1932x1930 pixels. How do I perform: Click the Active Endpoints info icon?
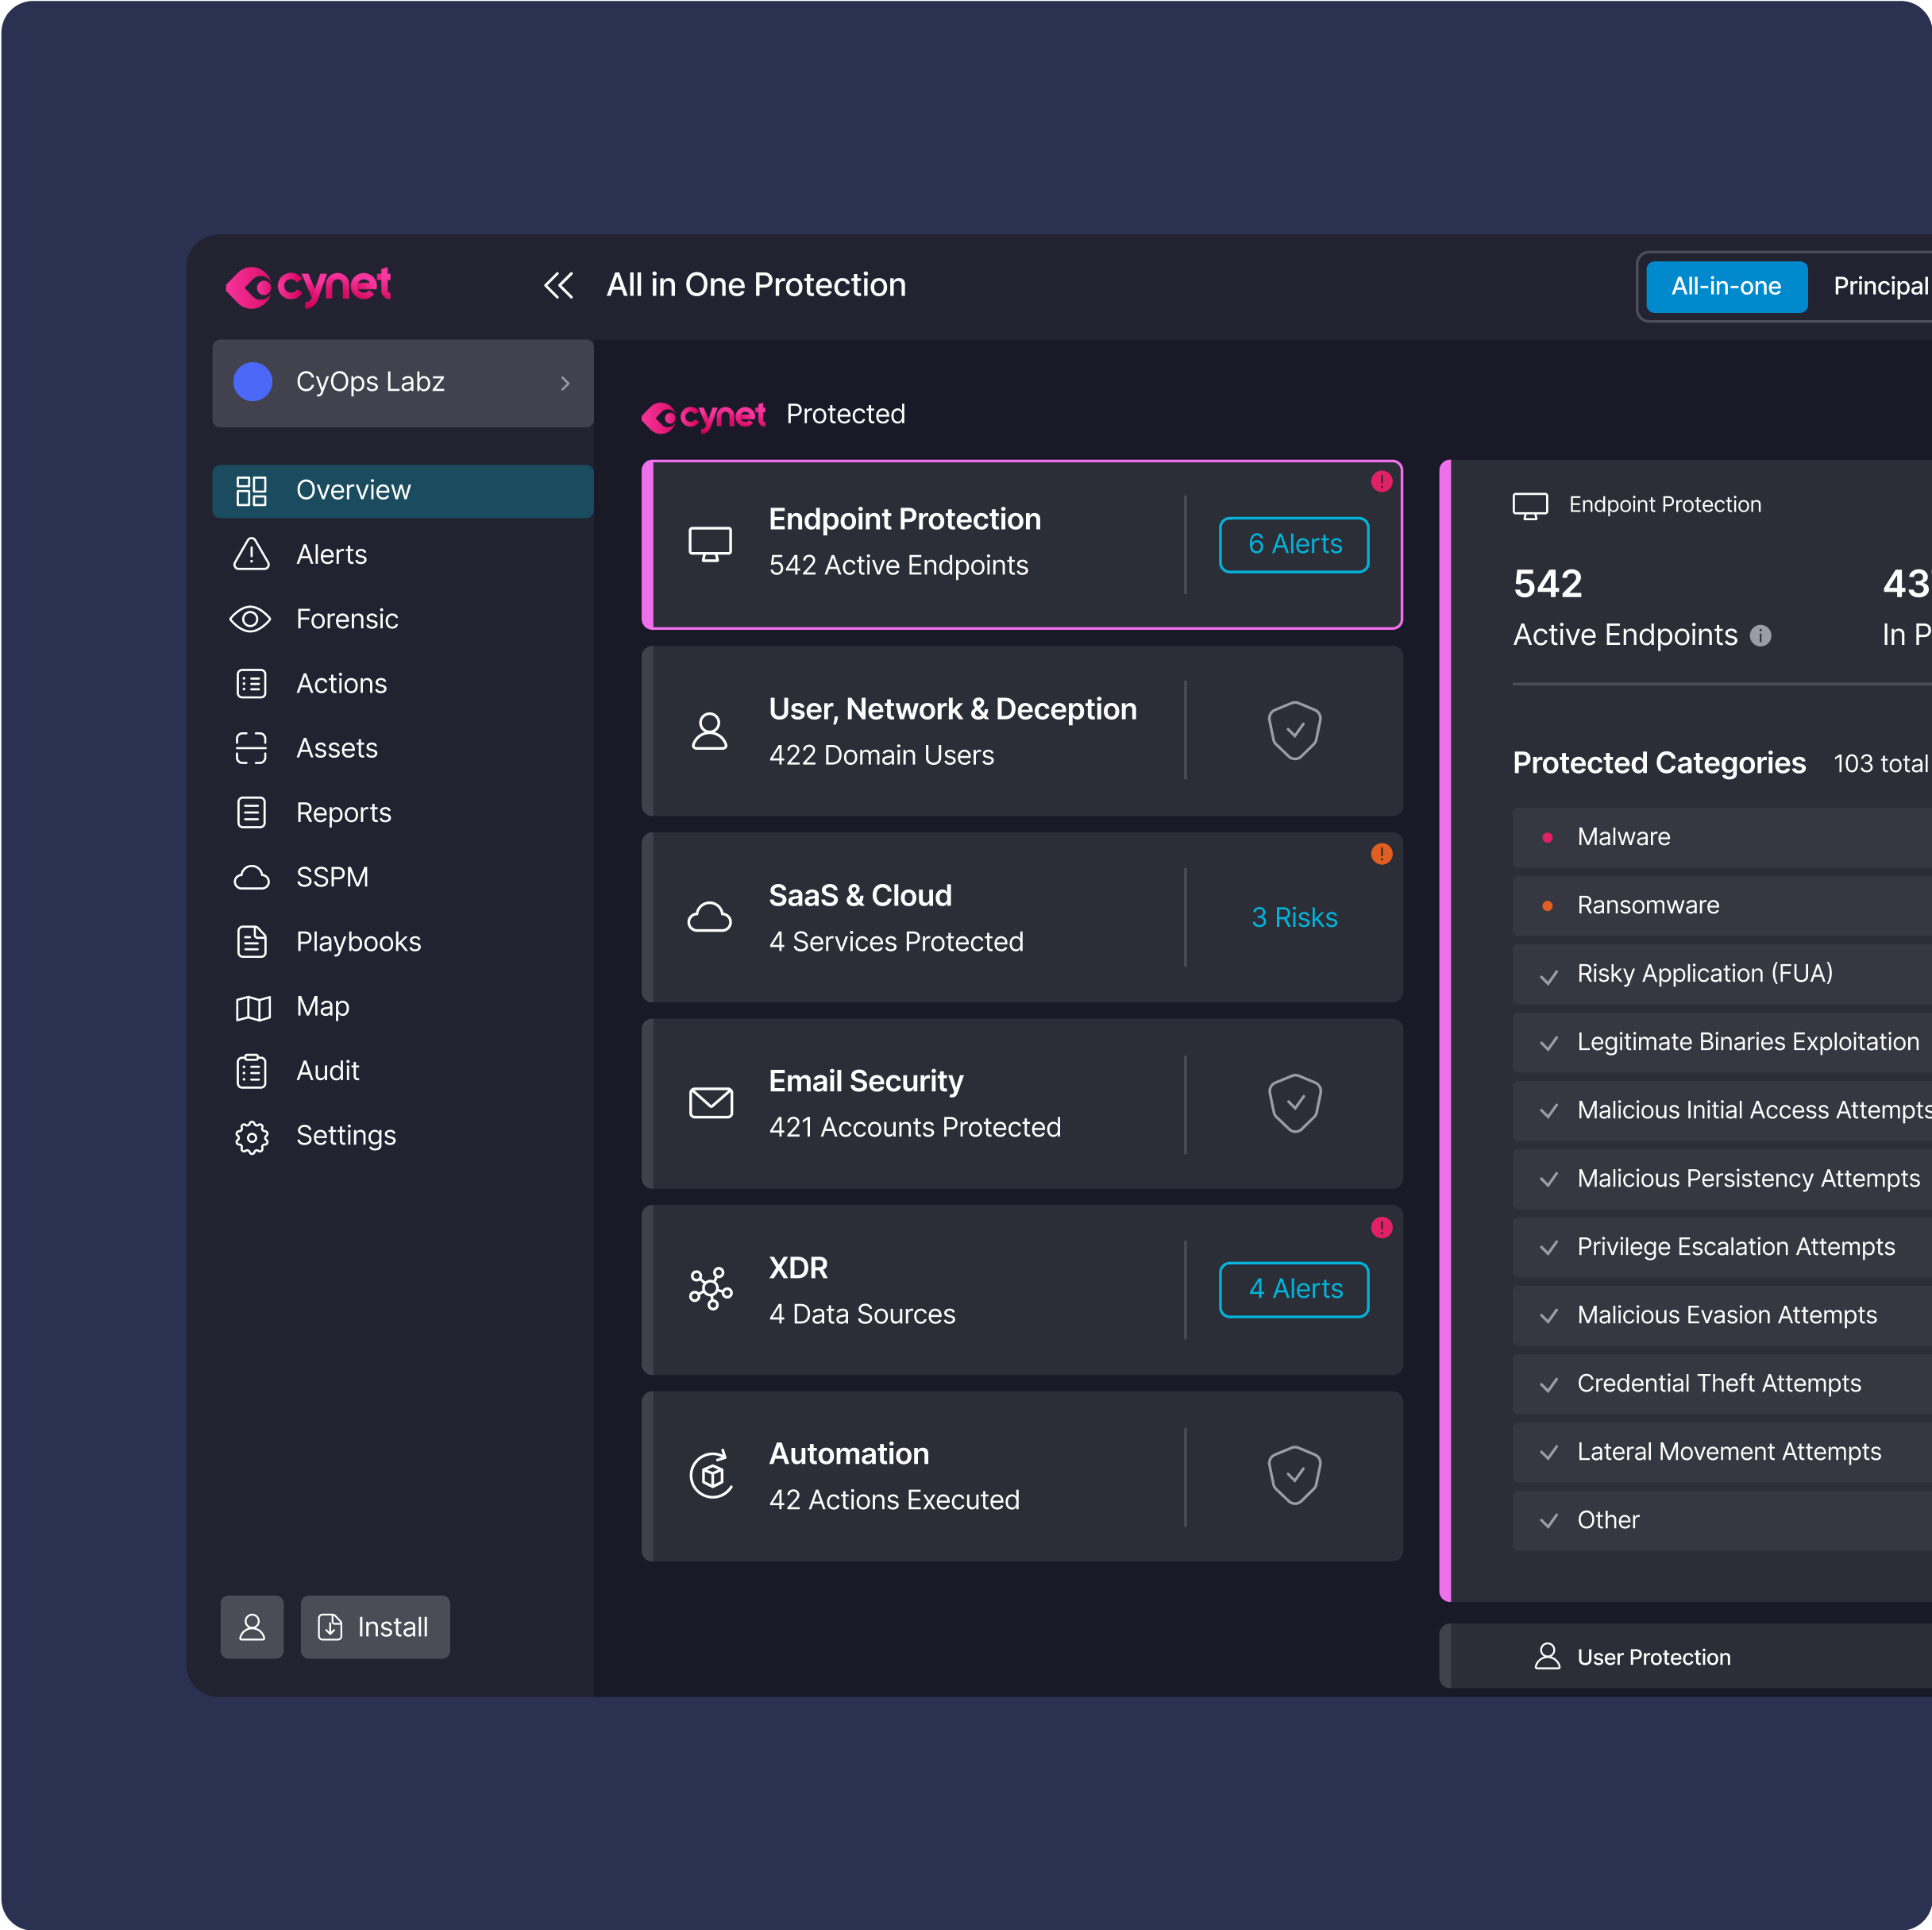(x=1761, y=636)
